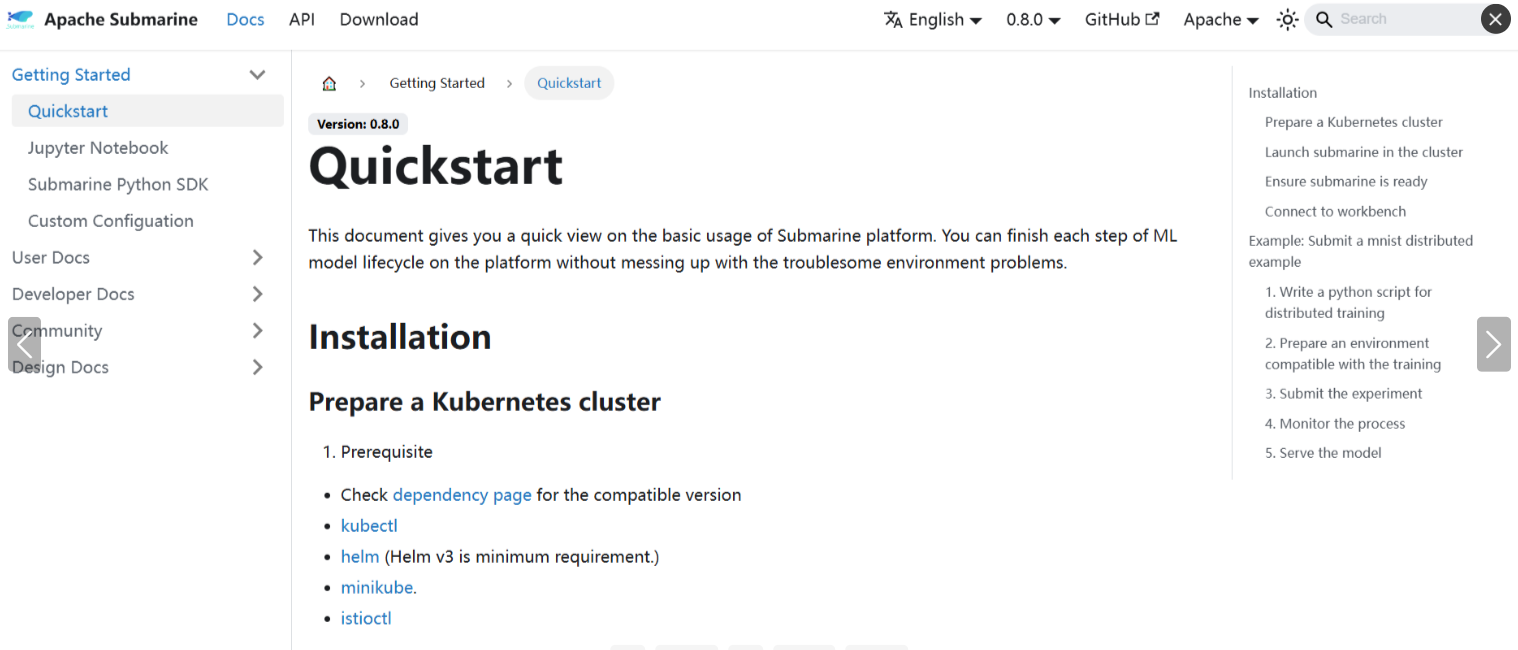Click the search magnifier icon
The width and height of the screenshot is (1518, 650).
1324,19
